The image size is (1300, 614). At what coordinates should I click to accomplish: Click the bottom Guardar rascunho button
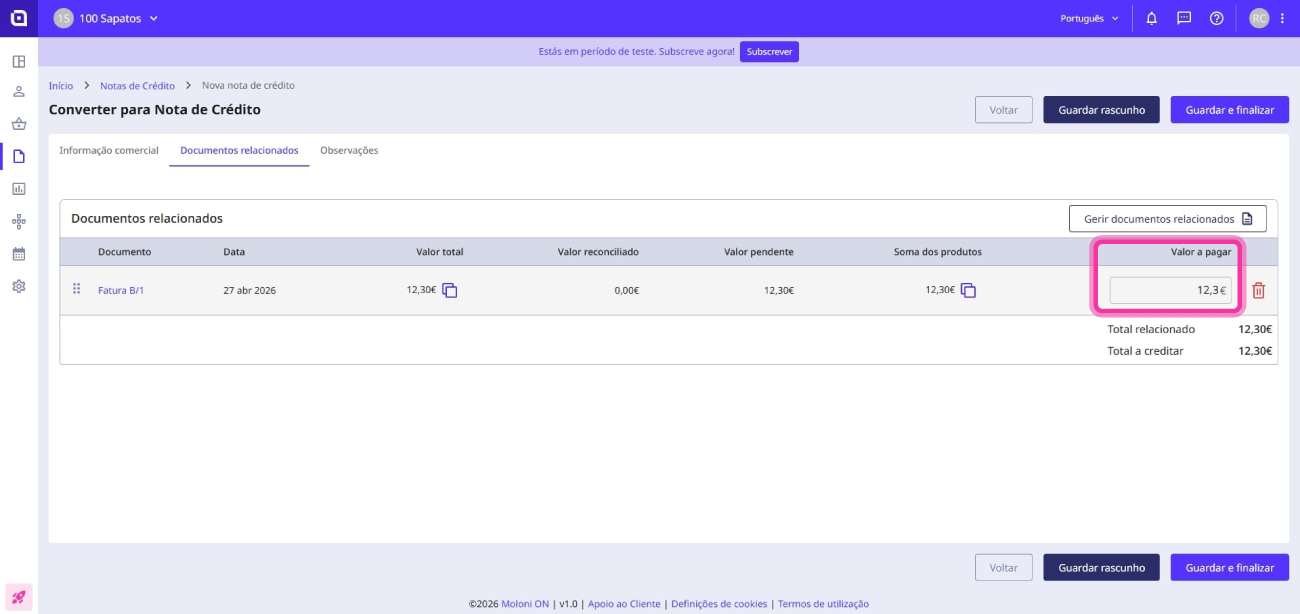tap(1101, 567)
